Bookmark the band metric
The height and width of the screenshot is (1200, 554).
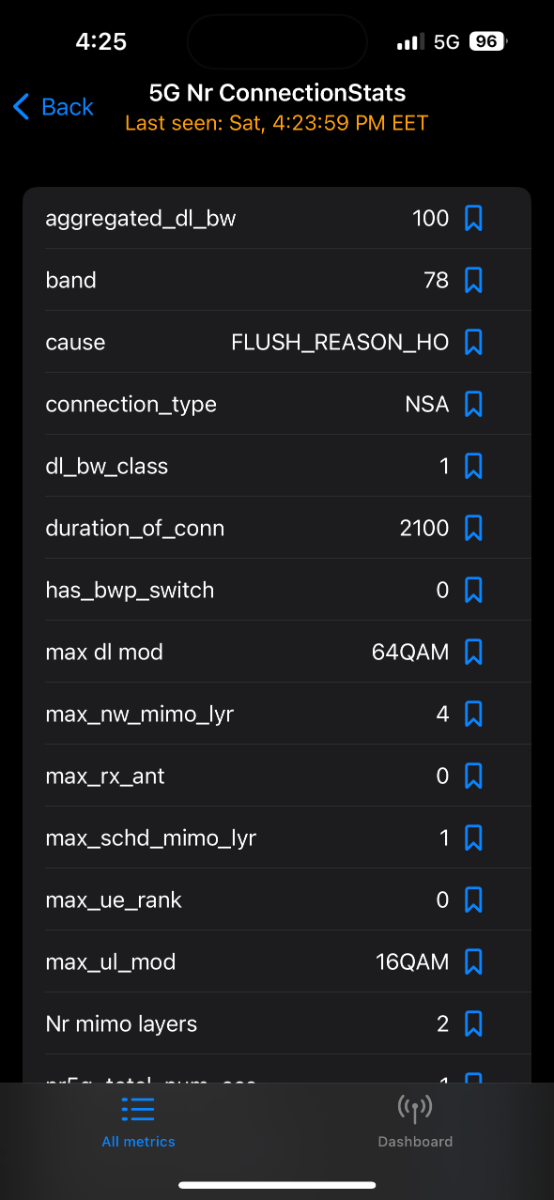click(474, 280)
